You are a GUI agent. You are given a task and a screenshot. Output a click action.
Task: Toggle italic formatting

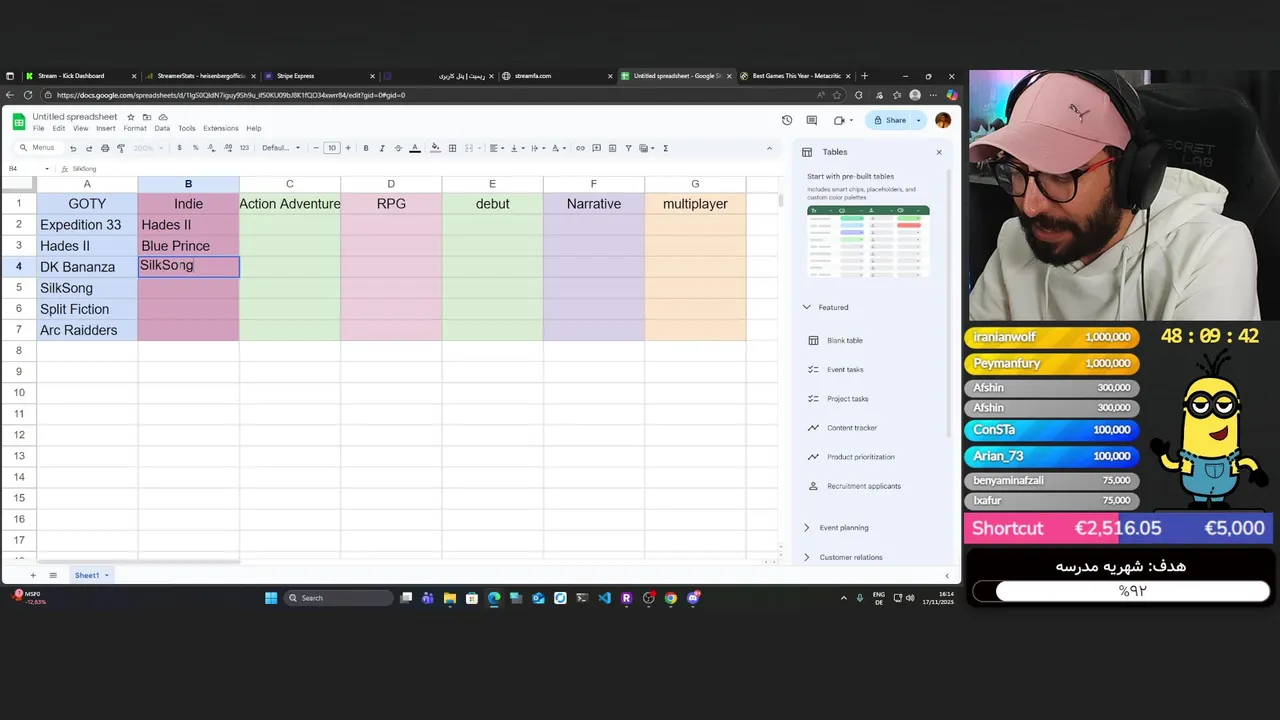tap(382, 148)
